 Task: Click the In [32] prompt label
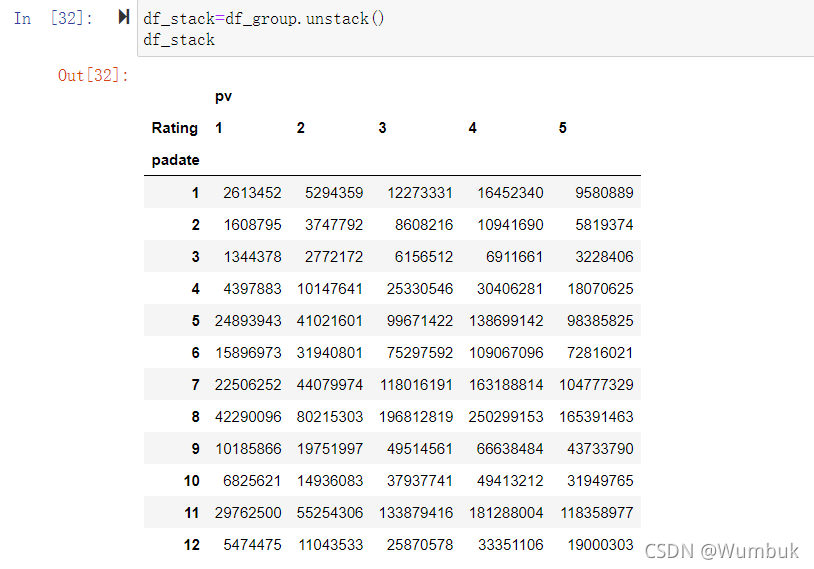click(53, 18)
